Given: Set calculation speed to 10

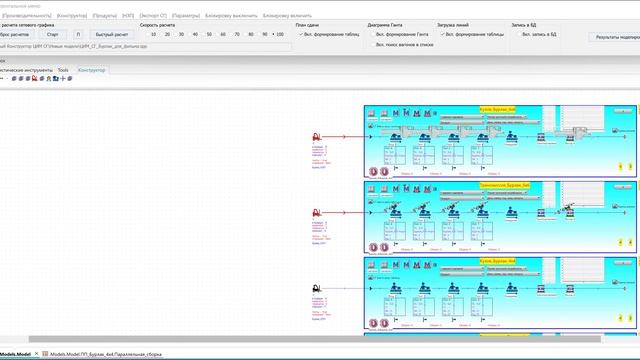Looking at the screenshot, I should click(151, 35).
